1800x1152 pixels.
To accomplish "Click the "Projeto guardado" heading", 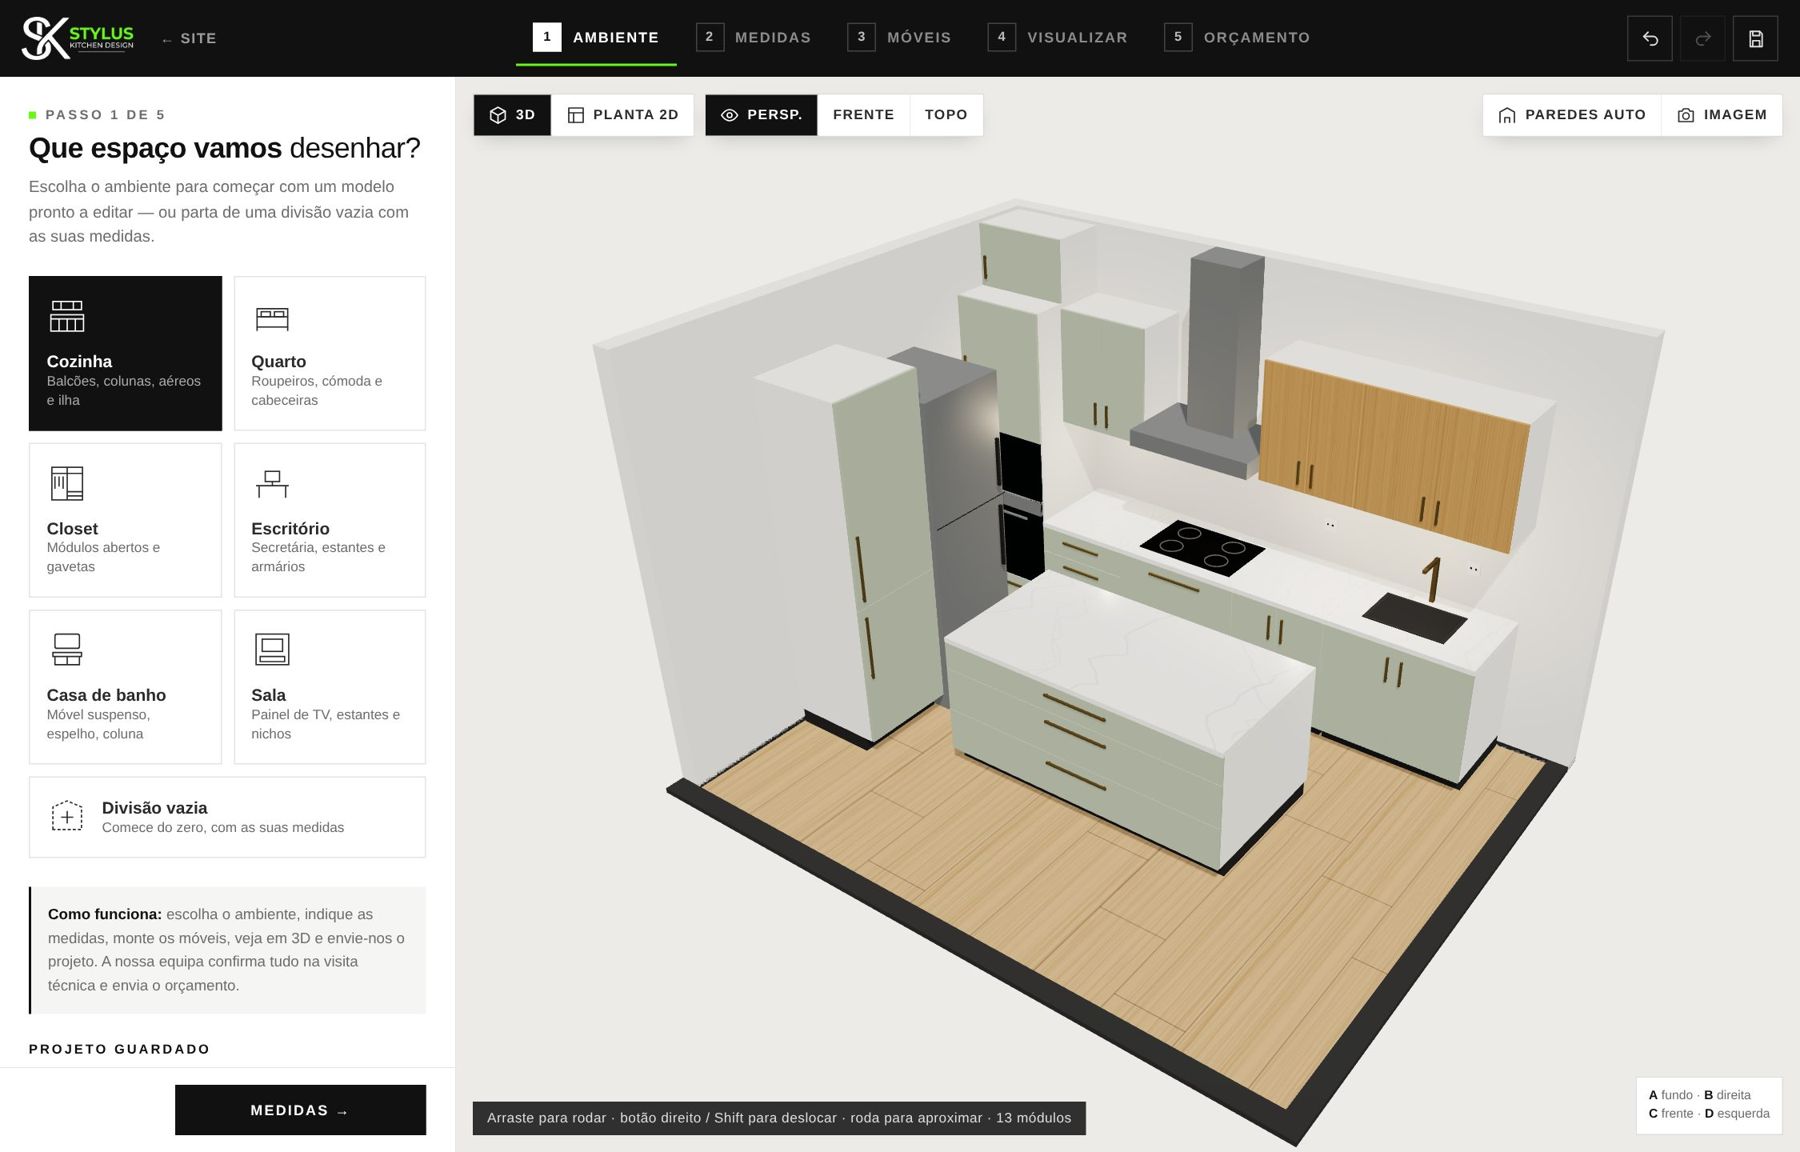I will 119,1049.
